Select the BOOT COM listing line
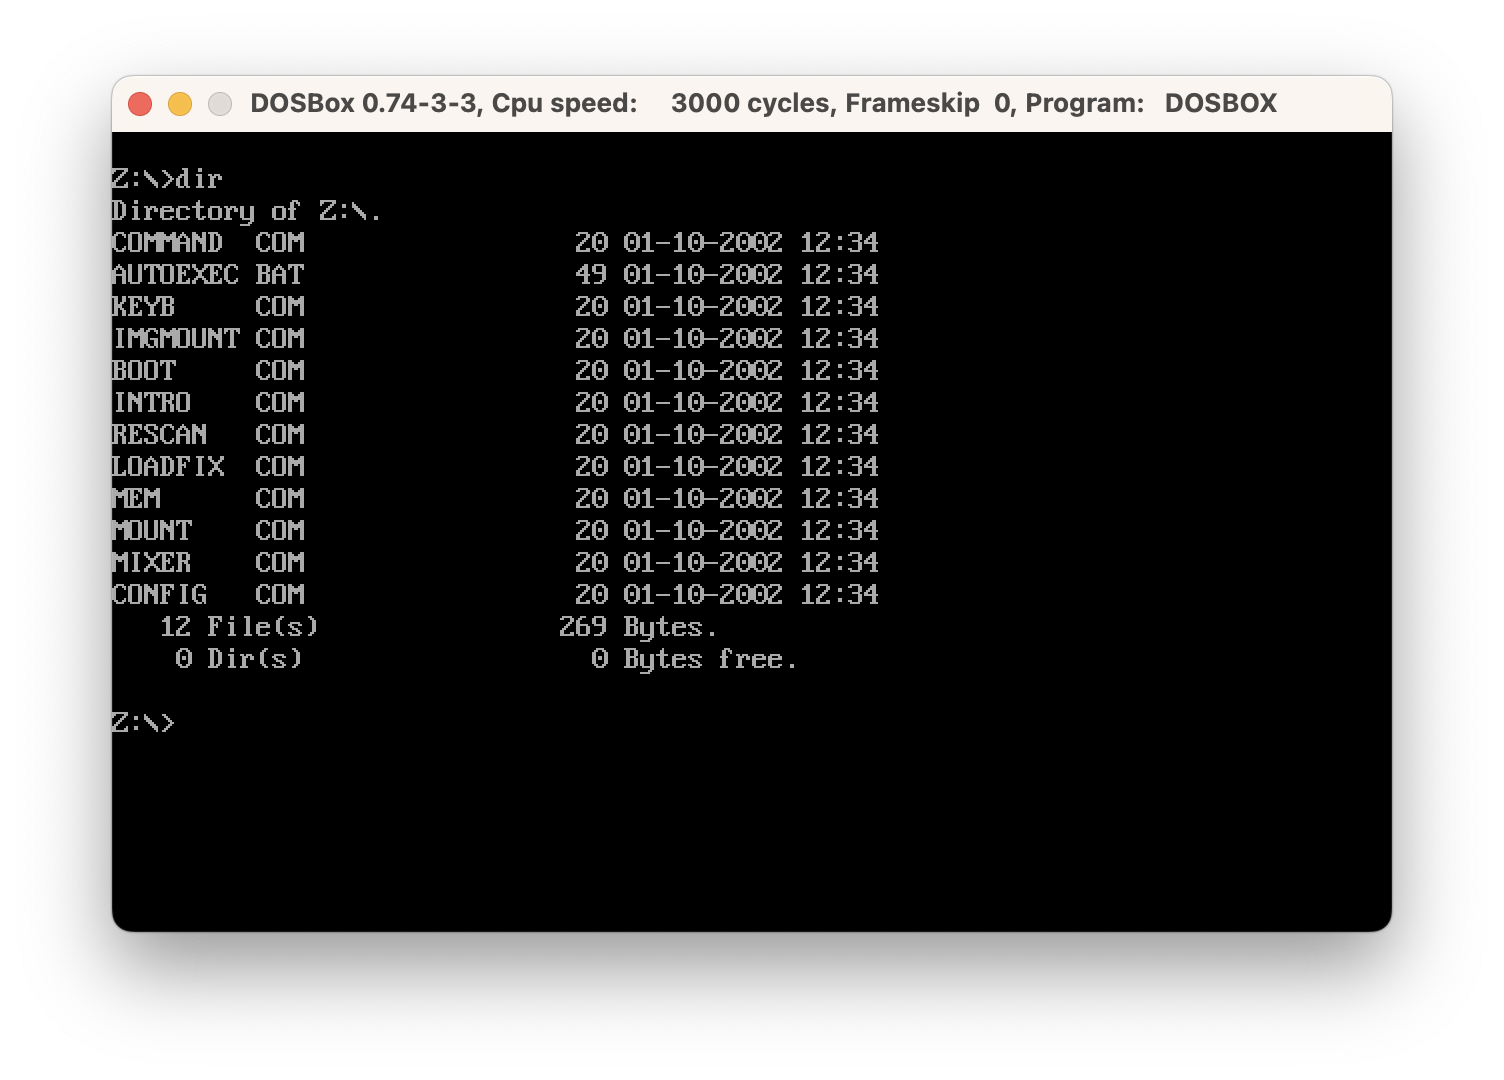This screenshot has width=1504, height=1080. coord(496,371)
